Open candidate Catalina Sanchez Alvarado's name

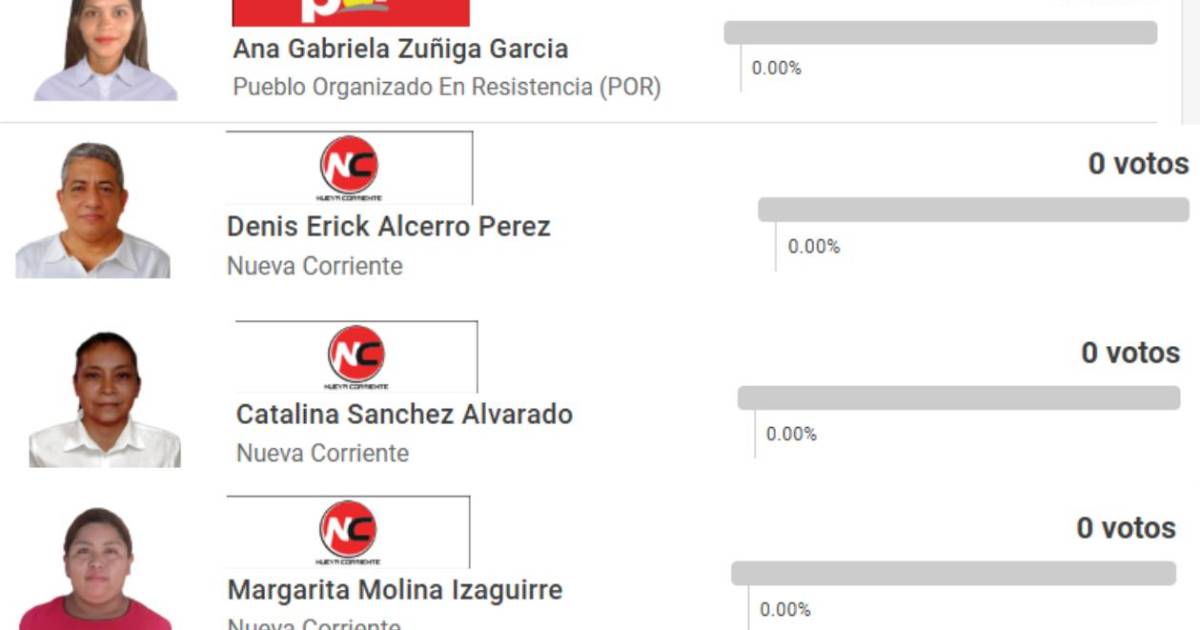(404, 414)
